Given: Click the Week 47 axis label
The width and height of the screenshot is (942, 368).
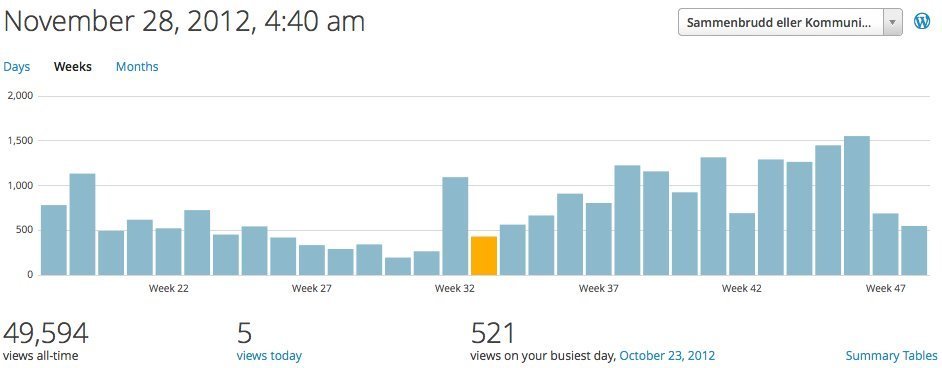Looking at the screenshot, I should tap(886, 289).
